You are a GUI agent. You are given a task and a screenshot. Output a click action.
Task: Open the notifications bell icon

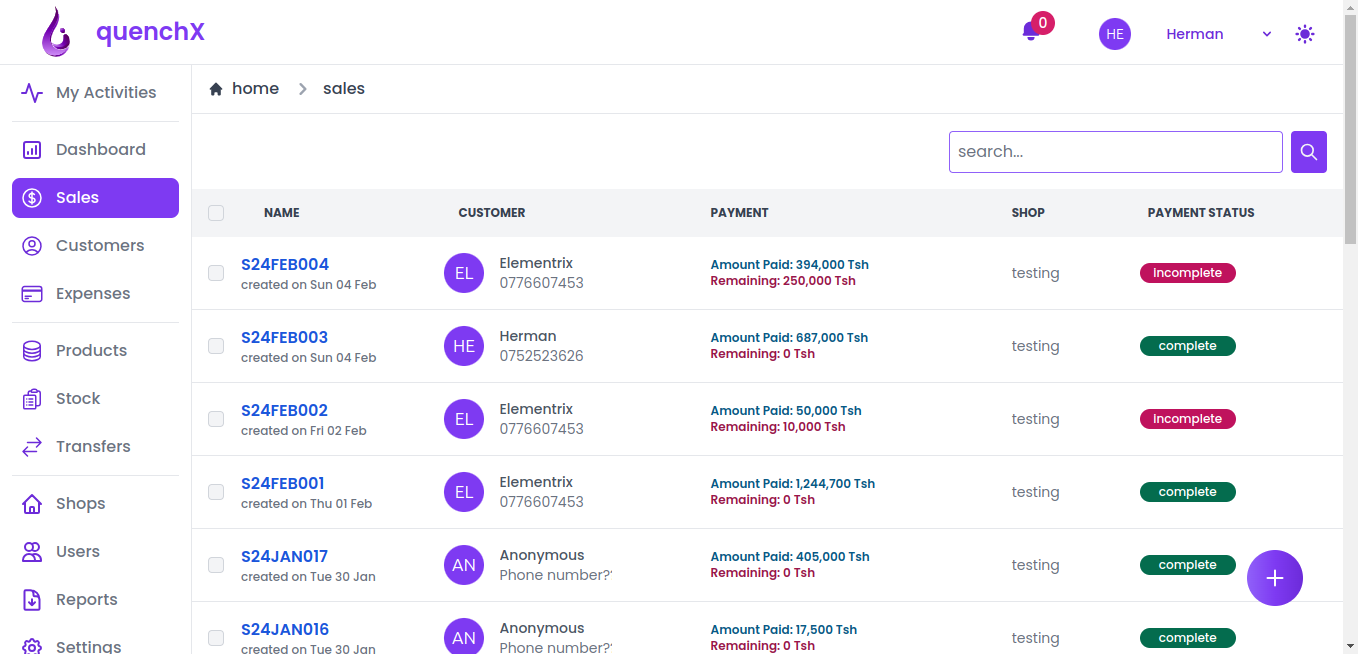point(1031,32)
